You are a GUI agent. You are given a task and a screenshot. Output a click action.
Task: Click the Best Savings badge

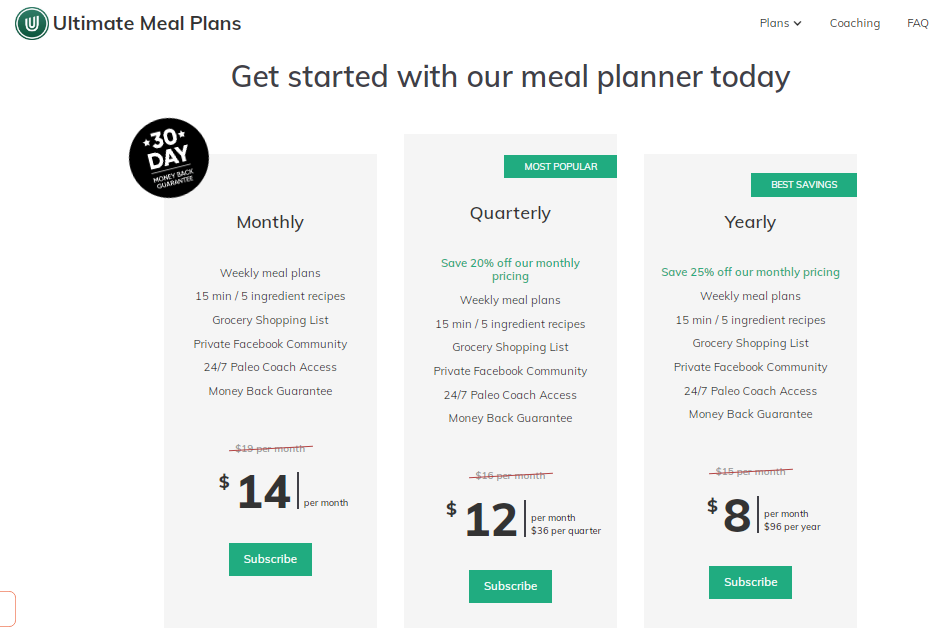803,185
